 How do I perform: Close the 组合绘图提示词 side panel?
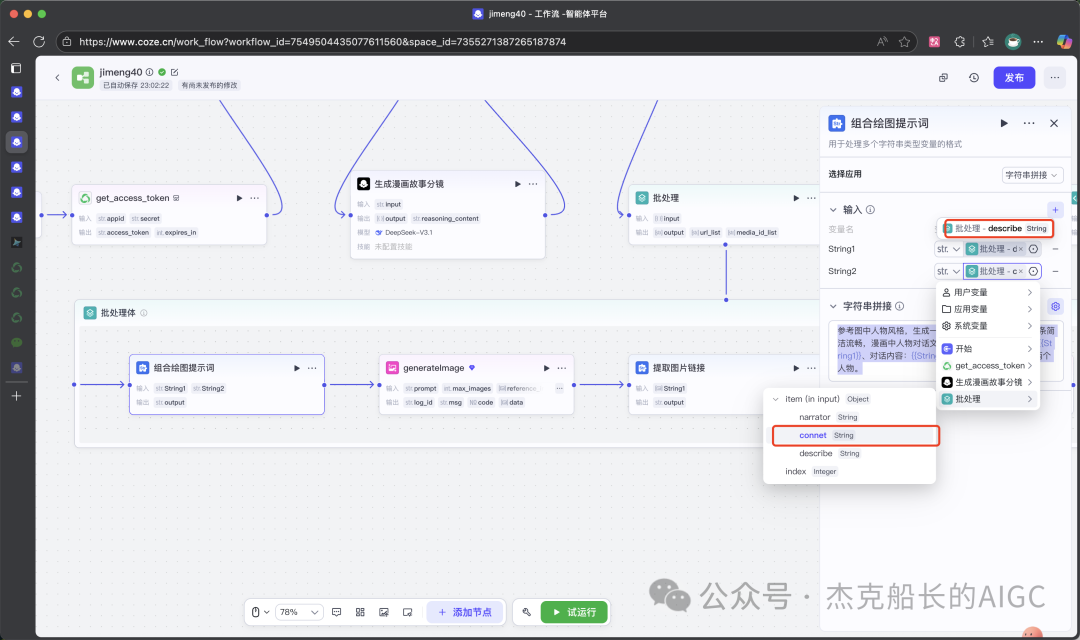(x=1054, y=123)
